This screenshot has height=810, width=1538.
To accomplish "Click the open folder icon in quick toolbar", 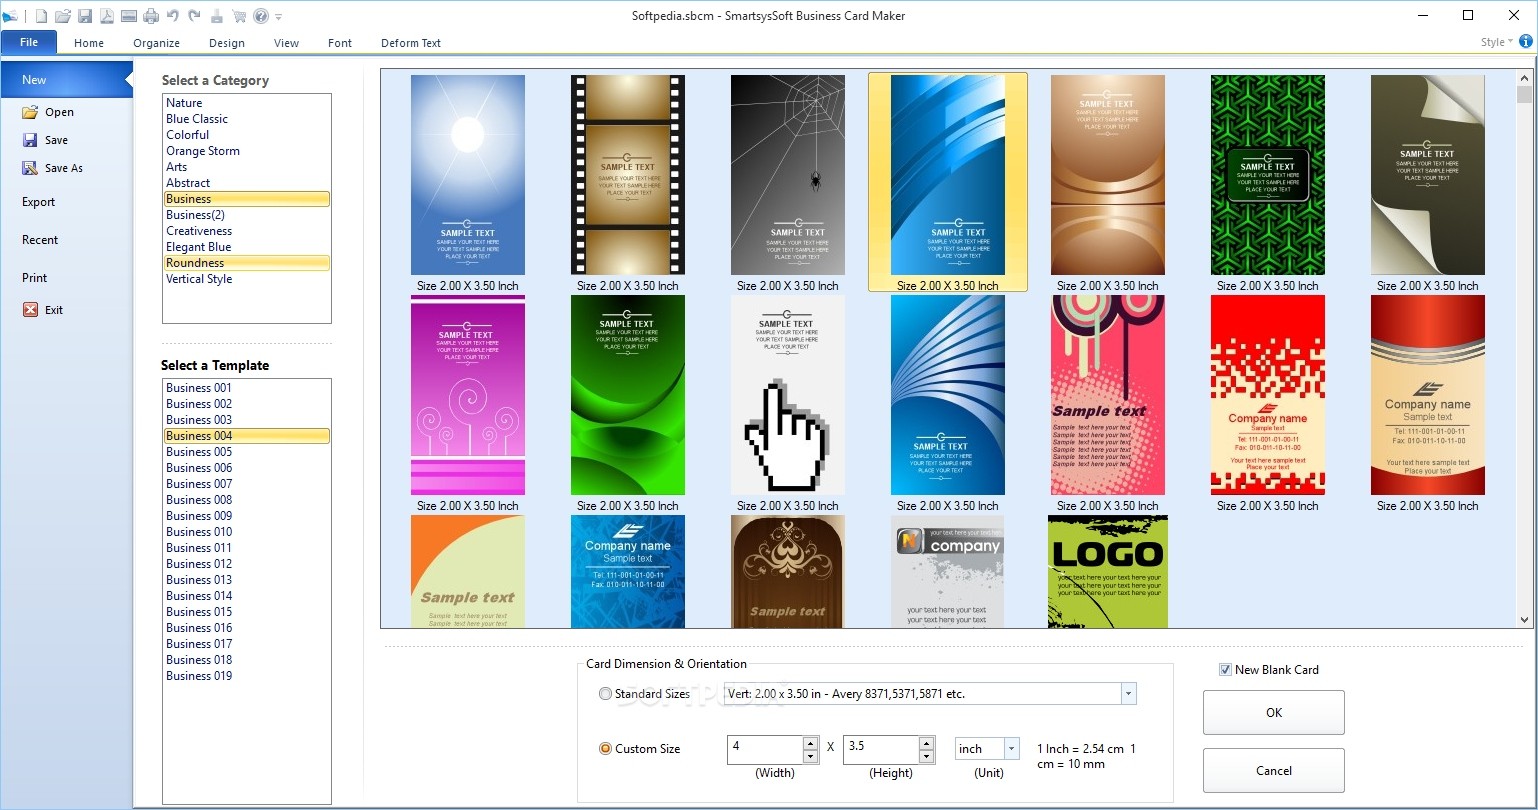I will click(x=63, y=16).
